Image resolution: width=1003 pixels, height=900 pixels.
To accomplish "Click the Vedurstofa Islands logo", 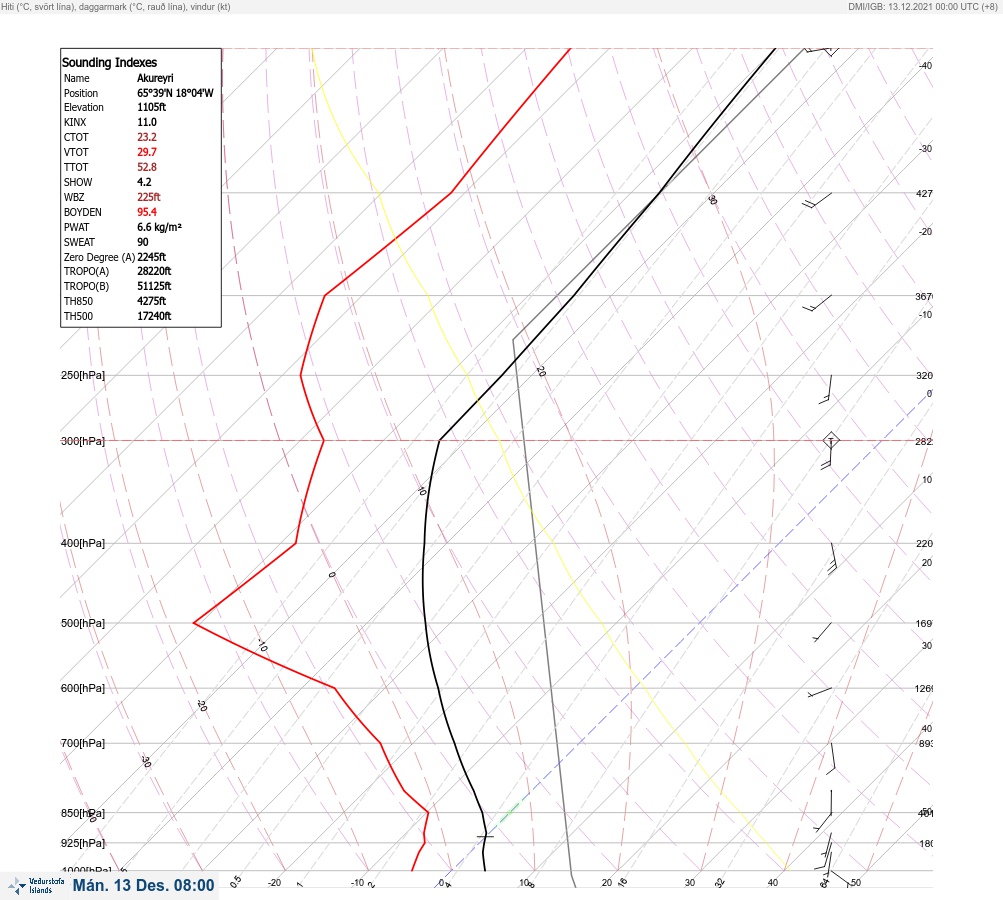I will pyautogui.click(x=36, y=885).
